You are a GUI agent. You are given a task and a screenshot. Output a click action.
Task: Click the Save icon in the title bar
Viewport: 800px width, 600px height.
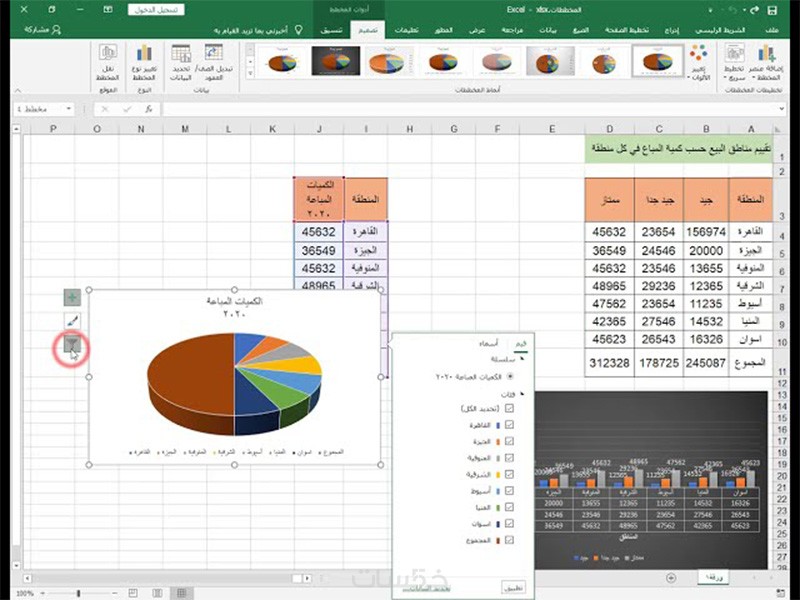pos(772,10)
